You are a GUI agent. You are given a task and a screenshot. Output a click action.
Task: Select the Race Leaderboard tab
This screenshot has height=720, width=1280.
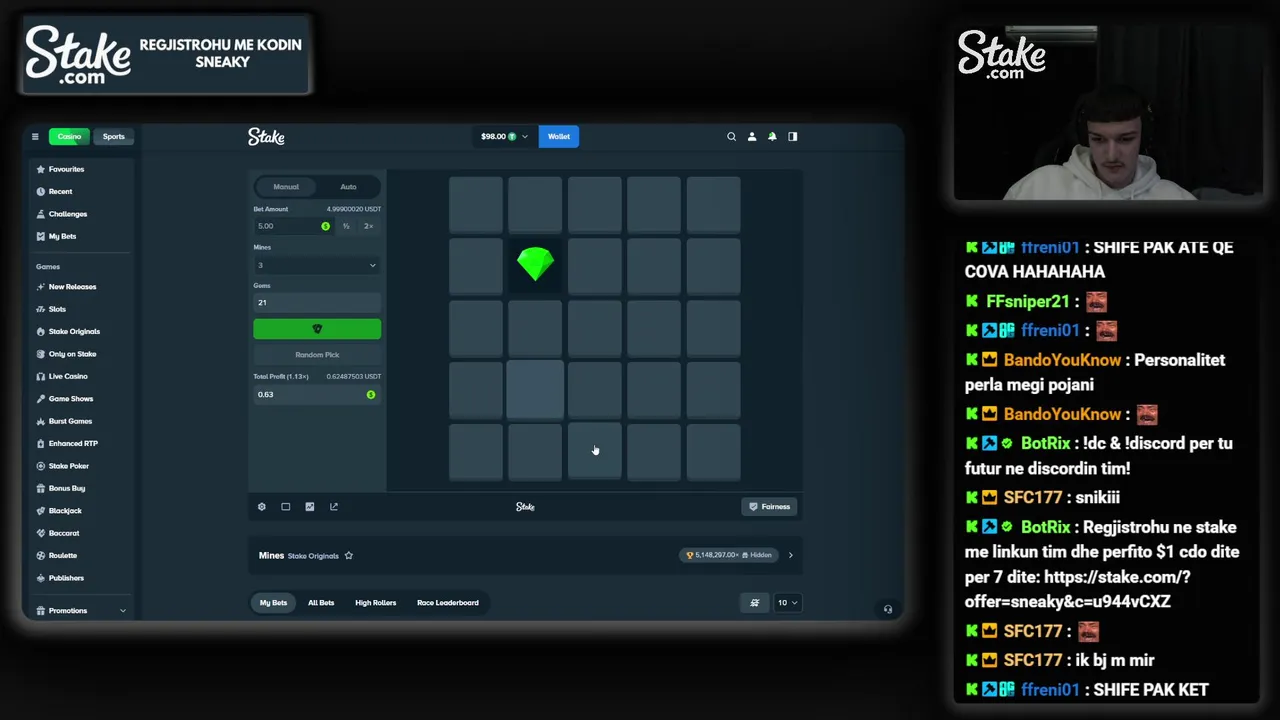point(448,603)
